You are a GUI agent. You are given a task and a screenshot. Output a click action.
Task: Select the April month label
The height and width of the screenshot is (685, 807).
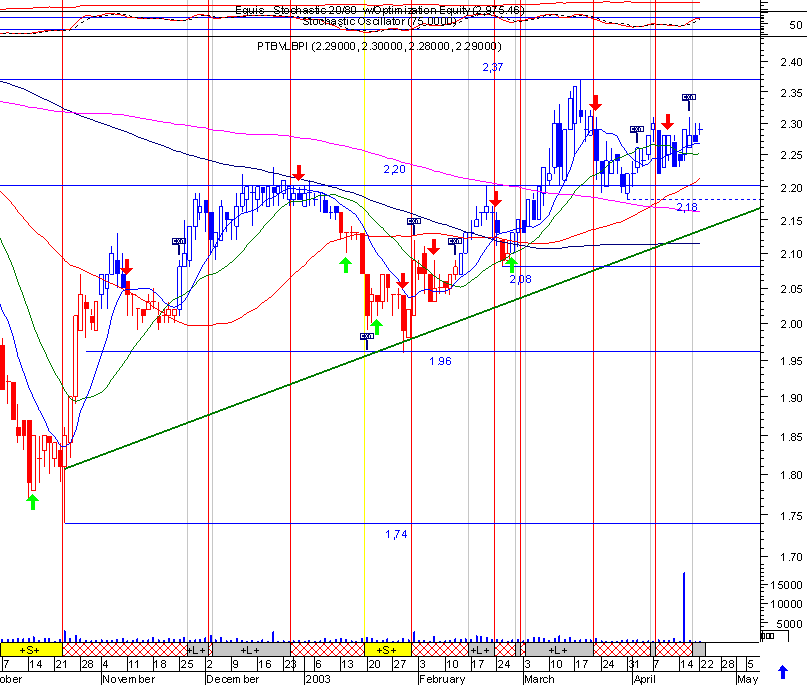(x=644, y=679)
